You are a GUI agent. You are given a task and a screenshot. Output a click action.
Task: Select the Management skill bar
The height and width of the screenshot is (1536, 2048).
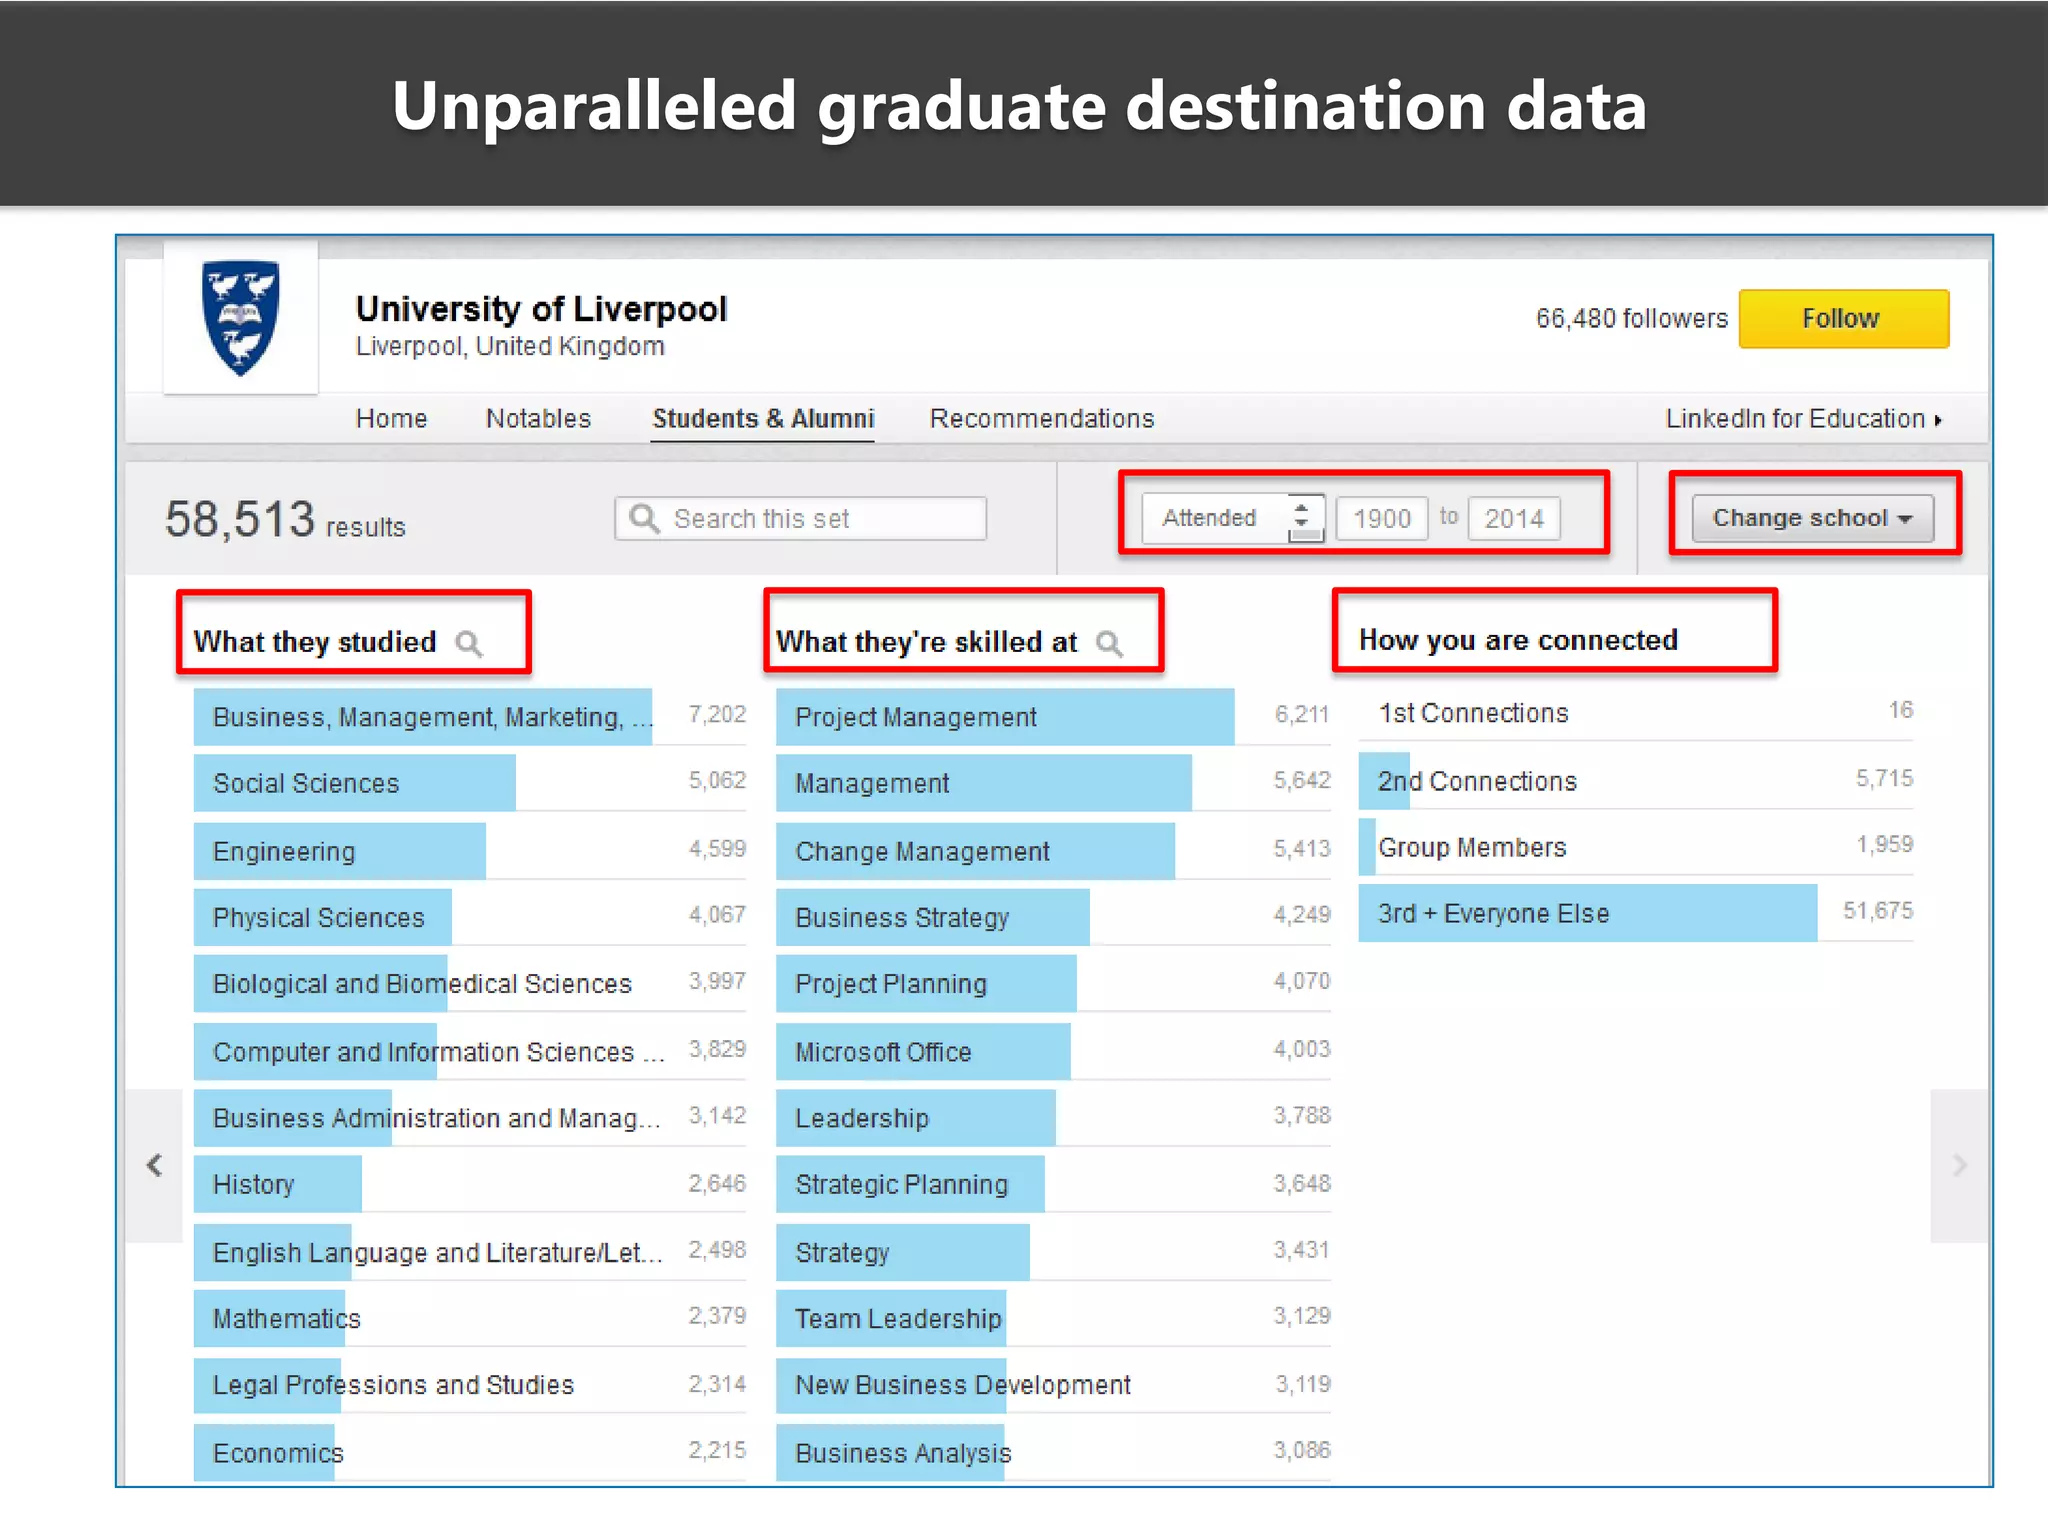pyautogui.click(x=1053, y=783)
